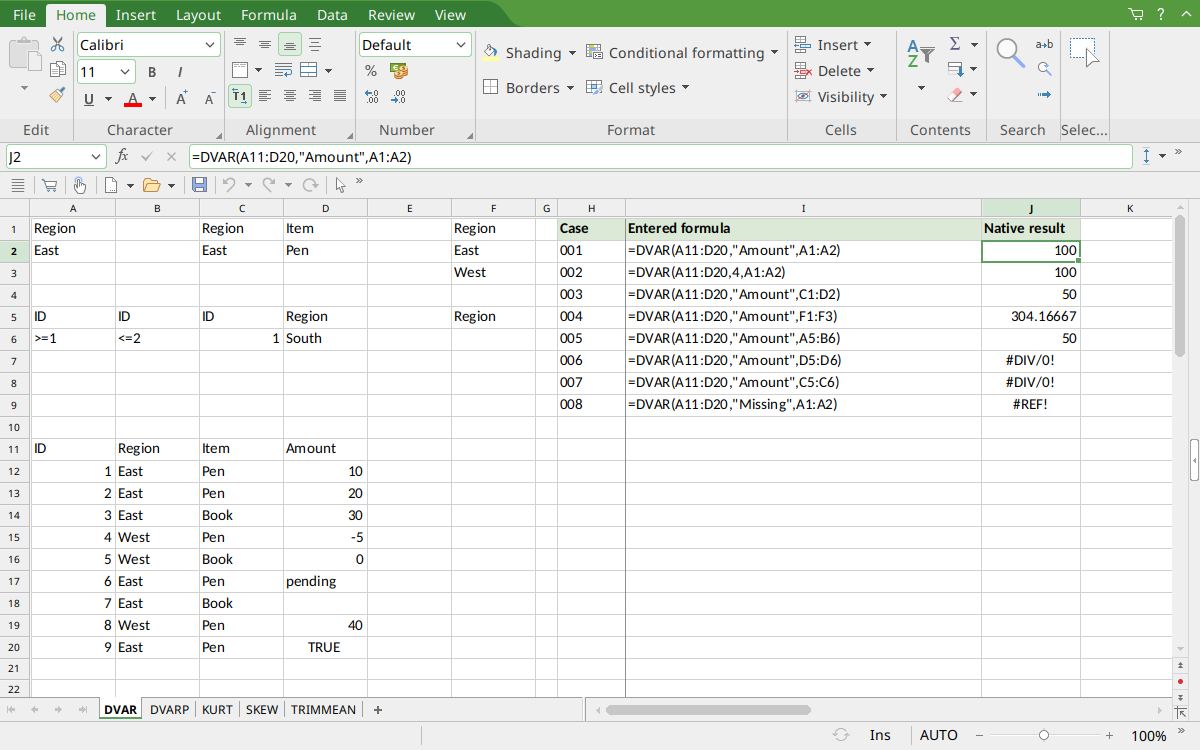Click the formula input line
Screen dimensions: 1200x750
pos(660,157)
